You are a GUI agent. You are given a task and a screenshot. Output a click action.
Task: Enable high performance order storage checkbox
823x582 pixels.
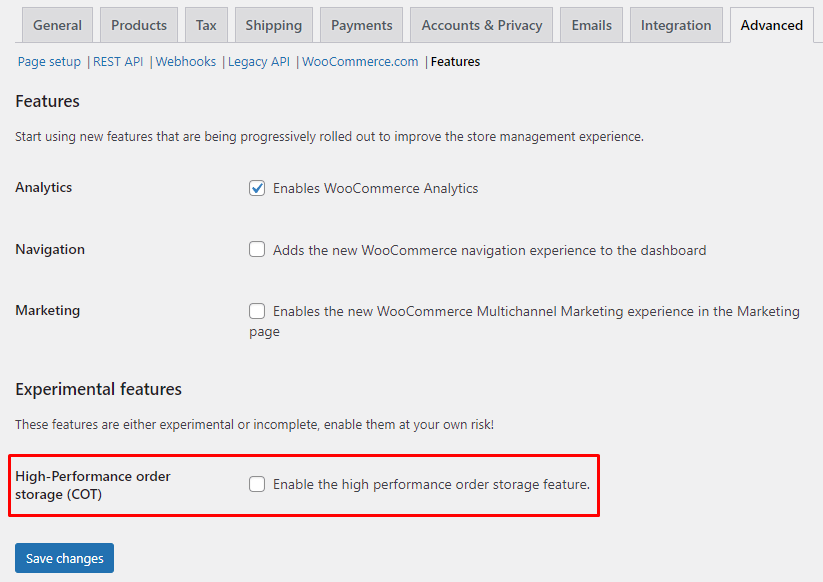(x=257, y=484)
